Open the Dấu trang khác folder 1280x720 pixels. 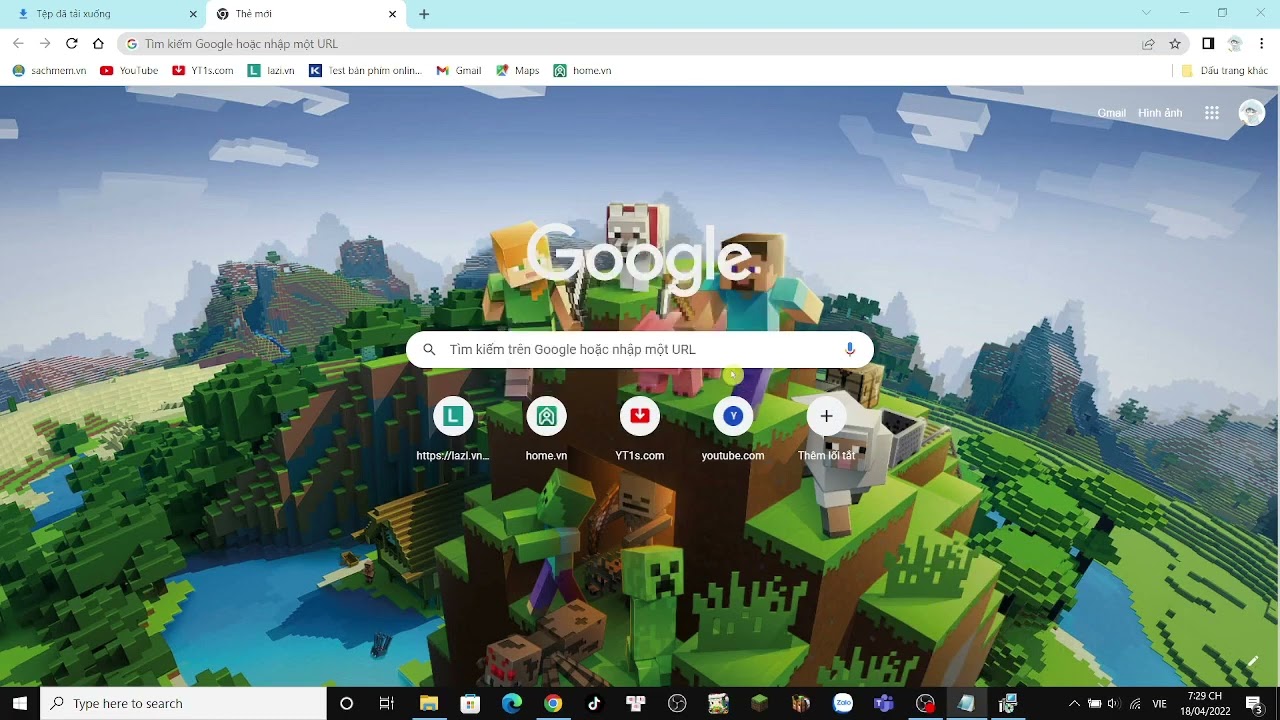(1225, 71)
